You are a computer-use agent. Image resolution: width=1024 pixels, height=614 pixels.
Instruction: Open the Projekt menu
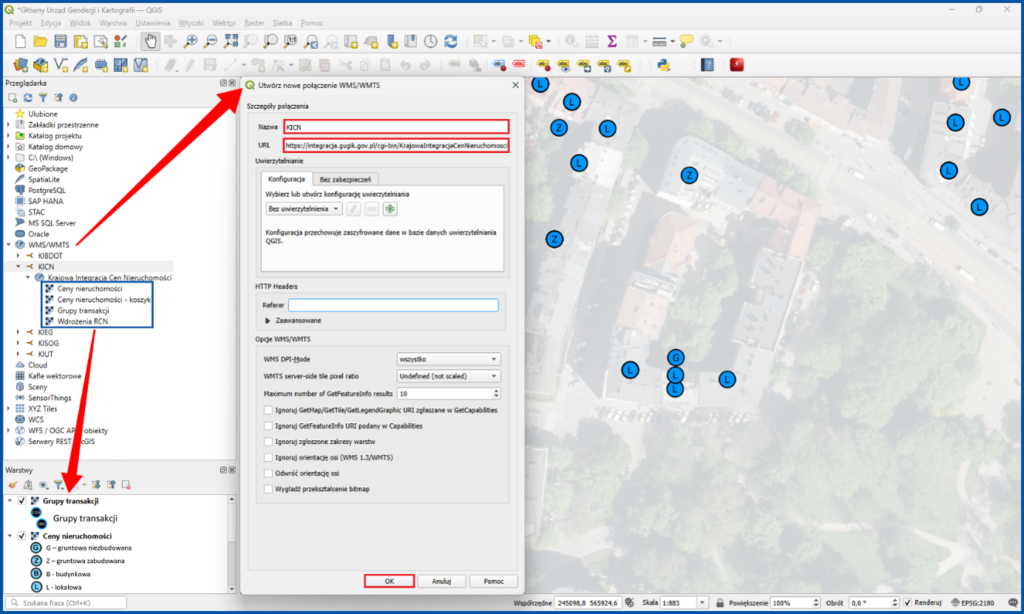coord(20,23)
